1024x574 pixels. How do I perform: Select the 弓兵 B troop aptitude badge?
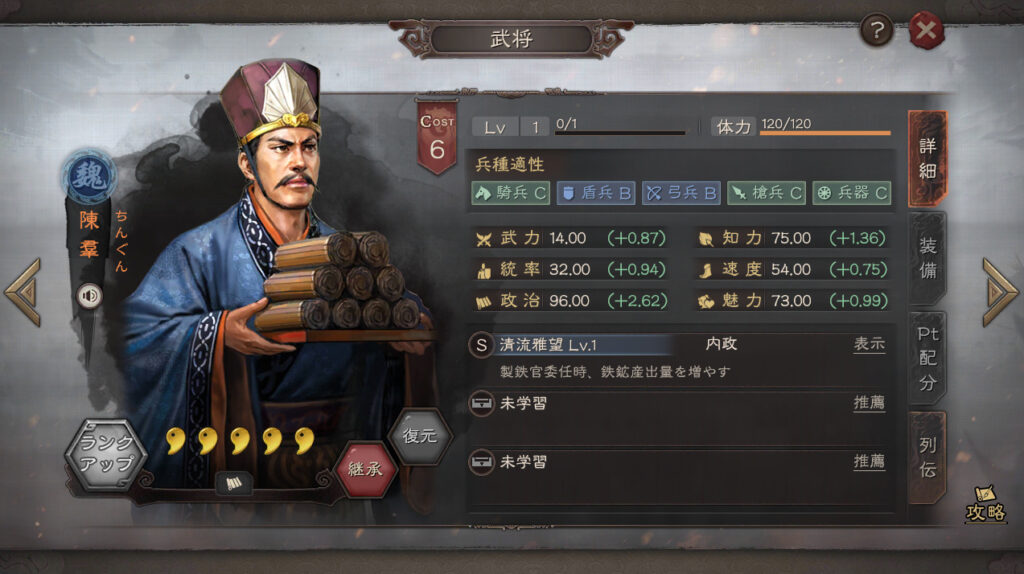[681, 193]
